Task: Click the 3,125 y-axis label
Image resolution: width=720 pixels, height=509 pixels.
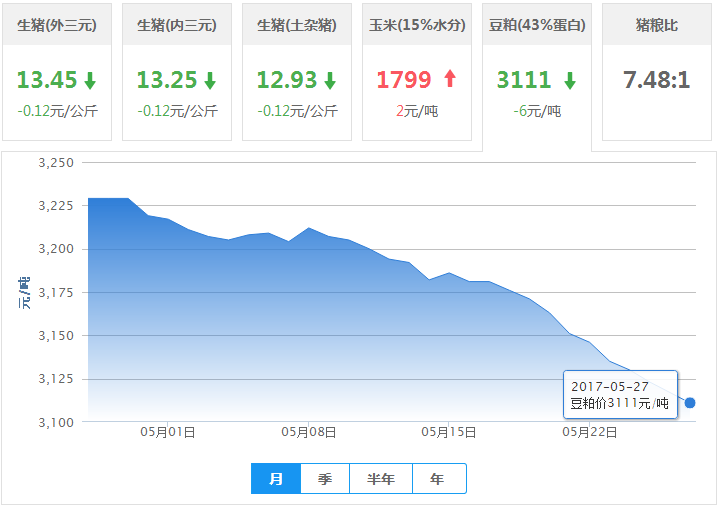Action: click(x=56, y=379)
